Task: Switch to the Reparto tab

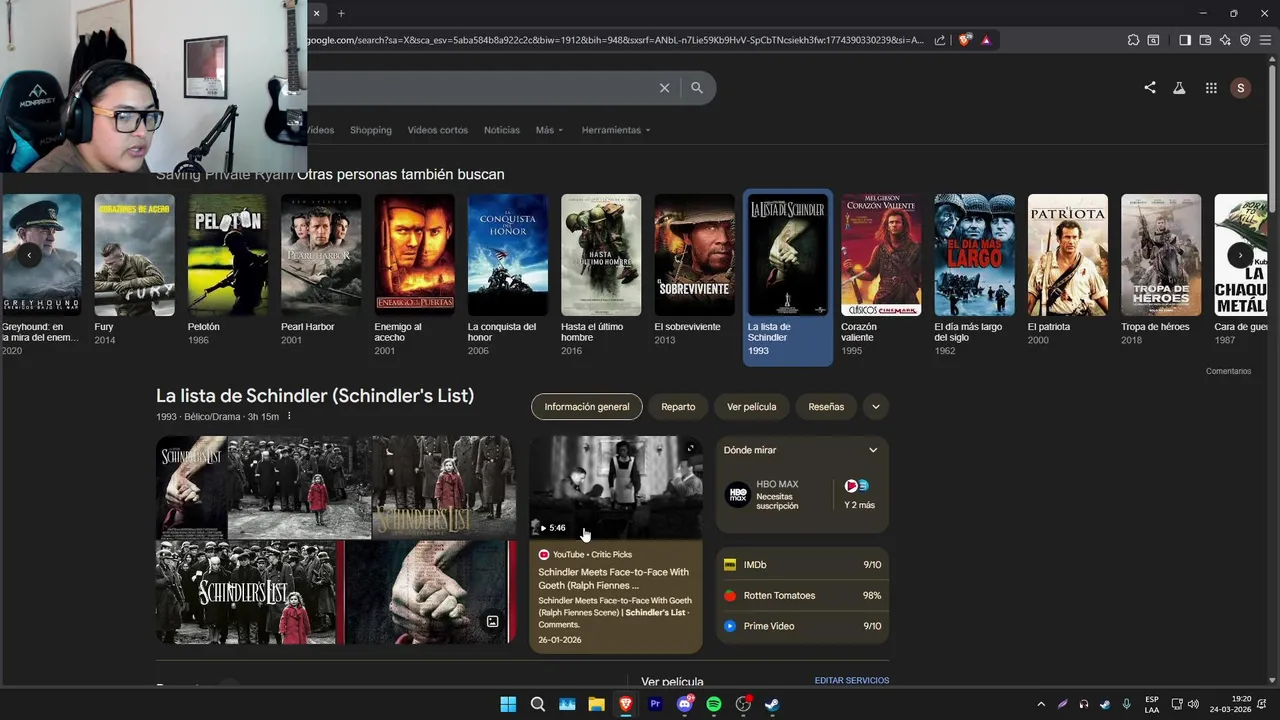Action: 678,407
